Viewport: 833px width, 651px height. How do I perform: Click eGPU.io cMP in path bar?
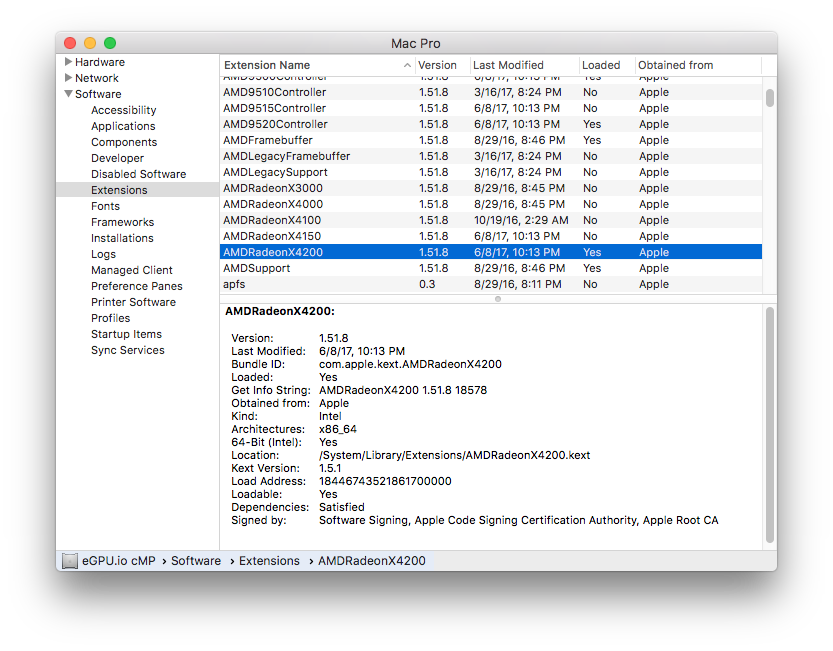coord(118,561)
